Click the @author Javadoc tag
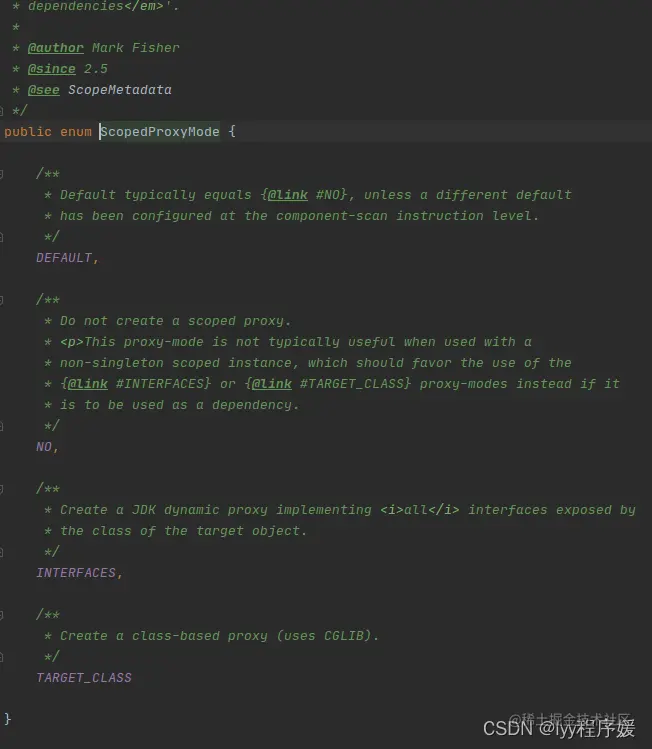Image resolution: width=652 pixels, height=749 pixels. point(55,48)
